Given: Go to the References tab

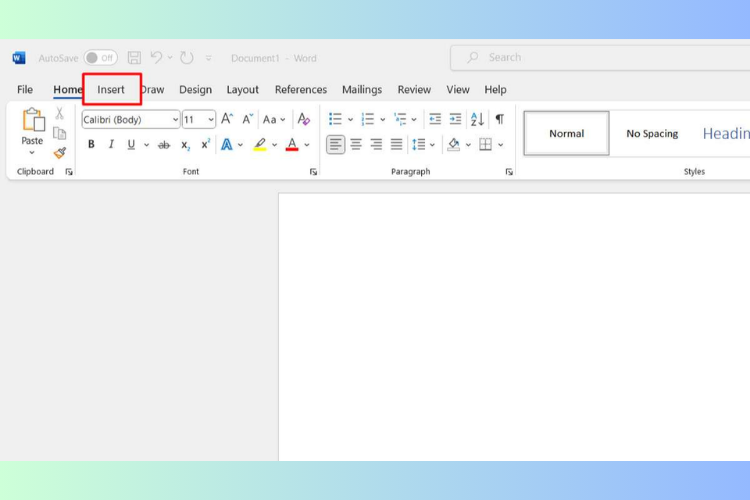Looking at the screenshot, I should 301,89.
